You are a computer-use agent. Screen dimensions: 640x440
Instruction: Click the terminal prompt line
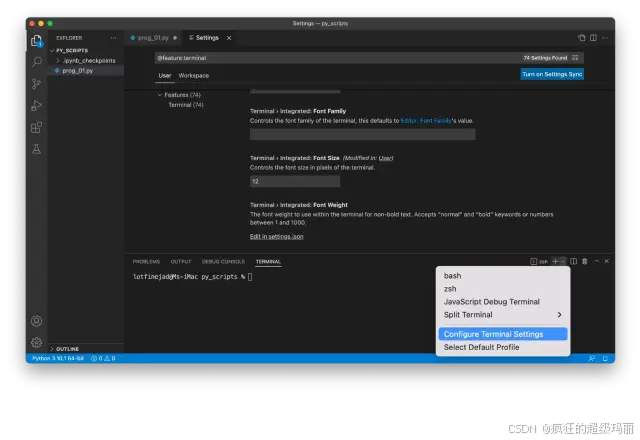point(193,277)
